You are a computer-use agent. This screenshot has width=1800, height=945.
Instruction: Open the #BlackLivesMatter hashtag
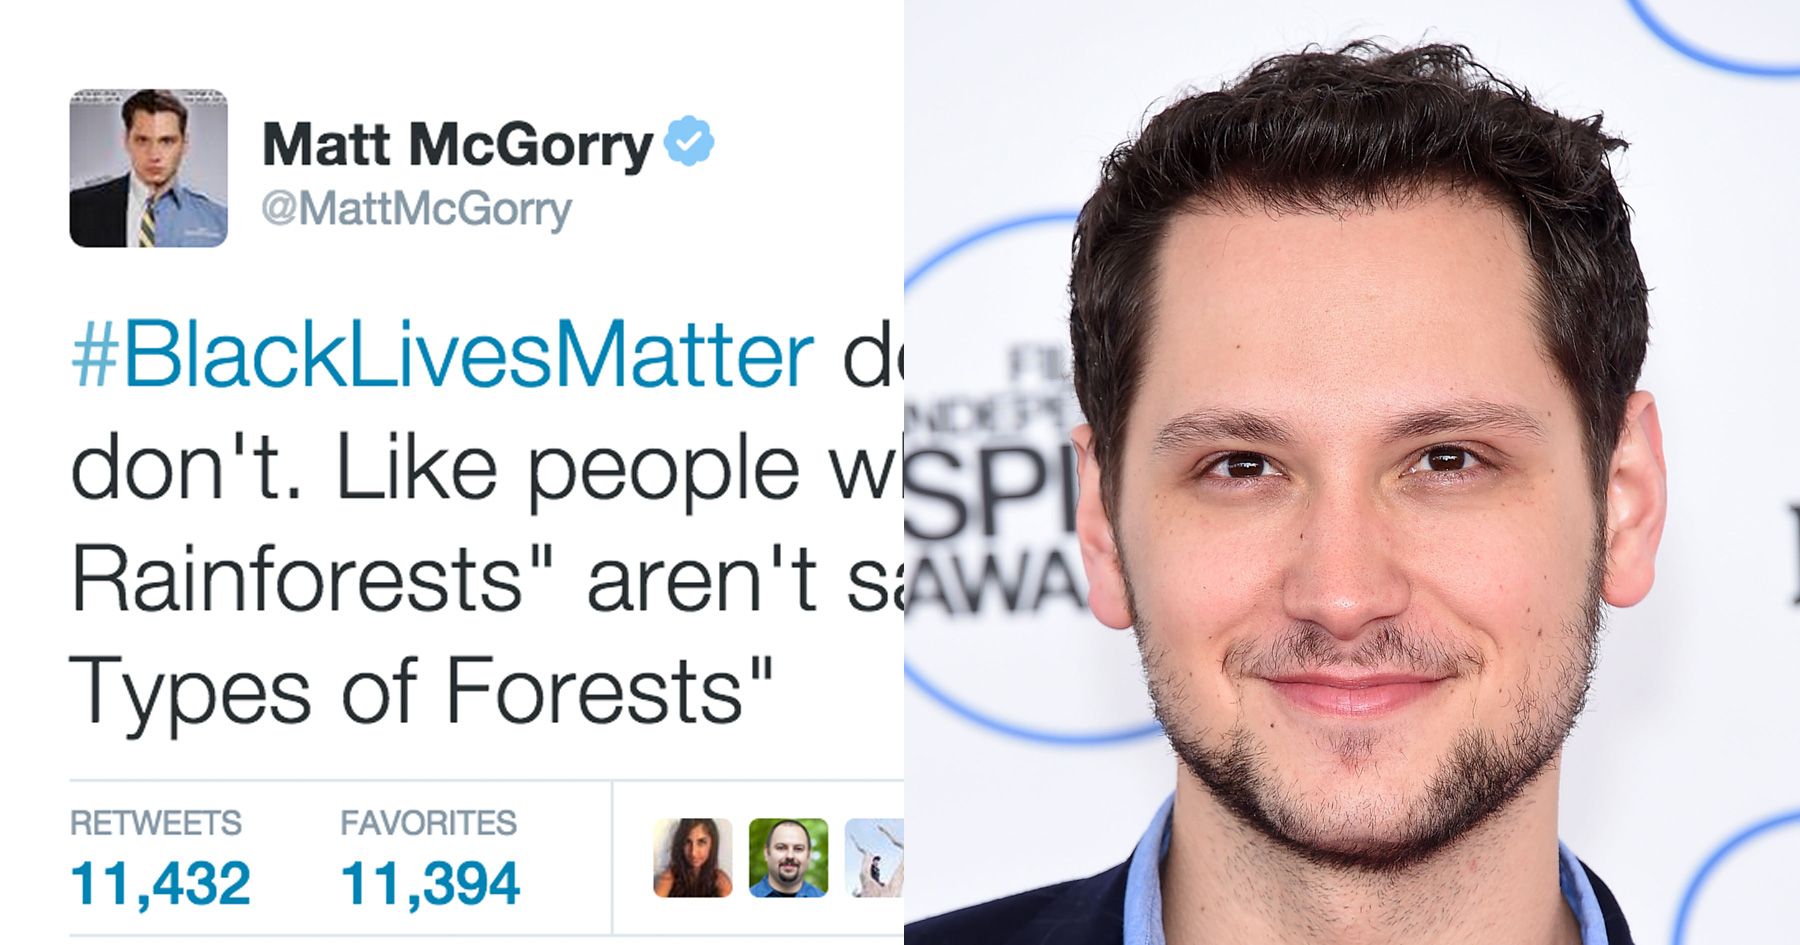coord(442,355)
